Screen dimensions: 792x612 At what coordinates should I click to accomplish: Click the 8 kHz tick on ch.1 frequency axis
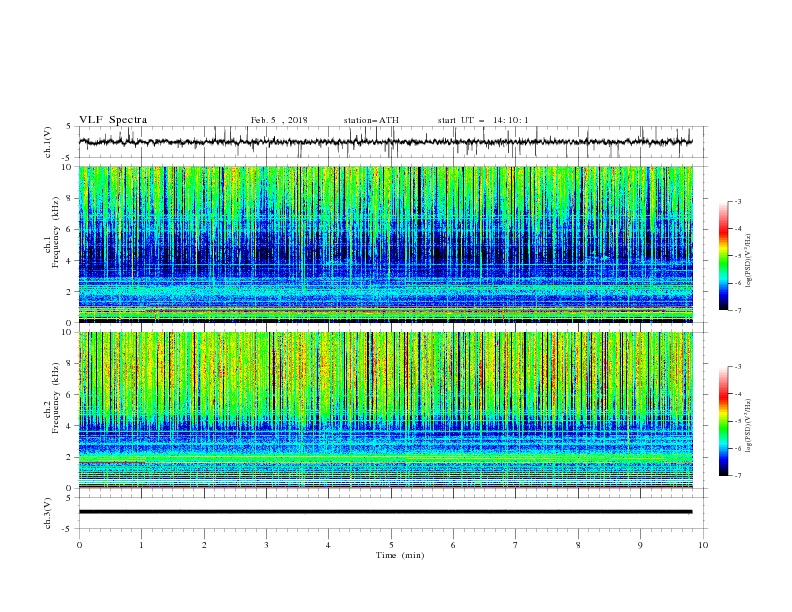coord(70,198)
